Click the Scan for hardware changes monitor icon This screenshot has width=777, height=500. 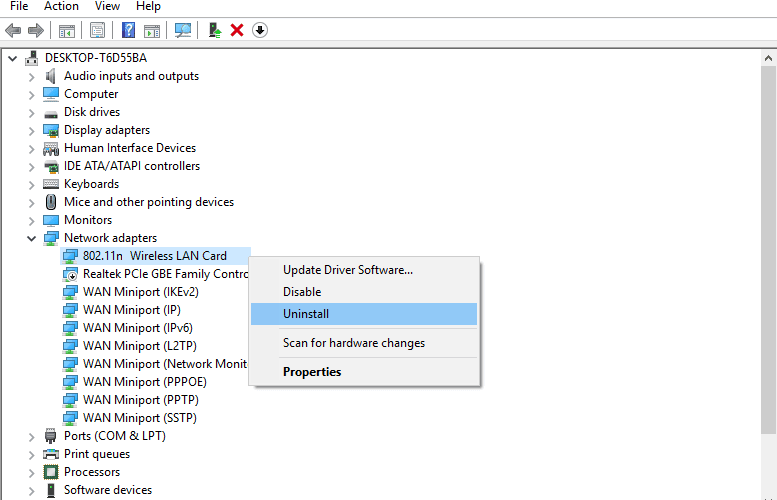point(183,31)
